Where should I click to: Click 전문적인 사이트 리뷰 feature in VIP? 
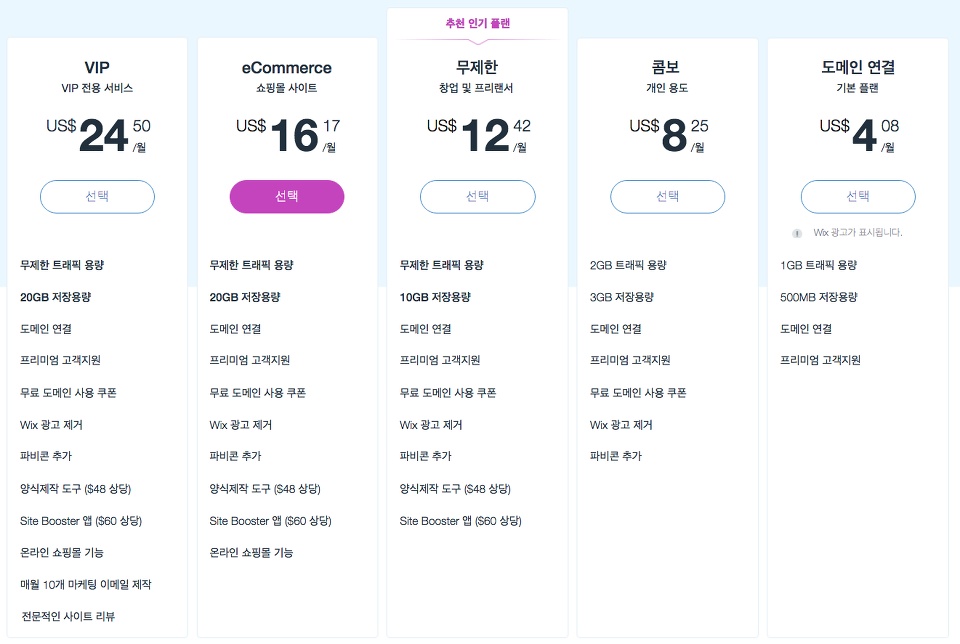tap(68, 616)
